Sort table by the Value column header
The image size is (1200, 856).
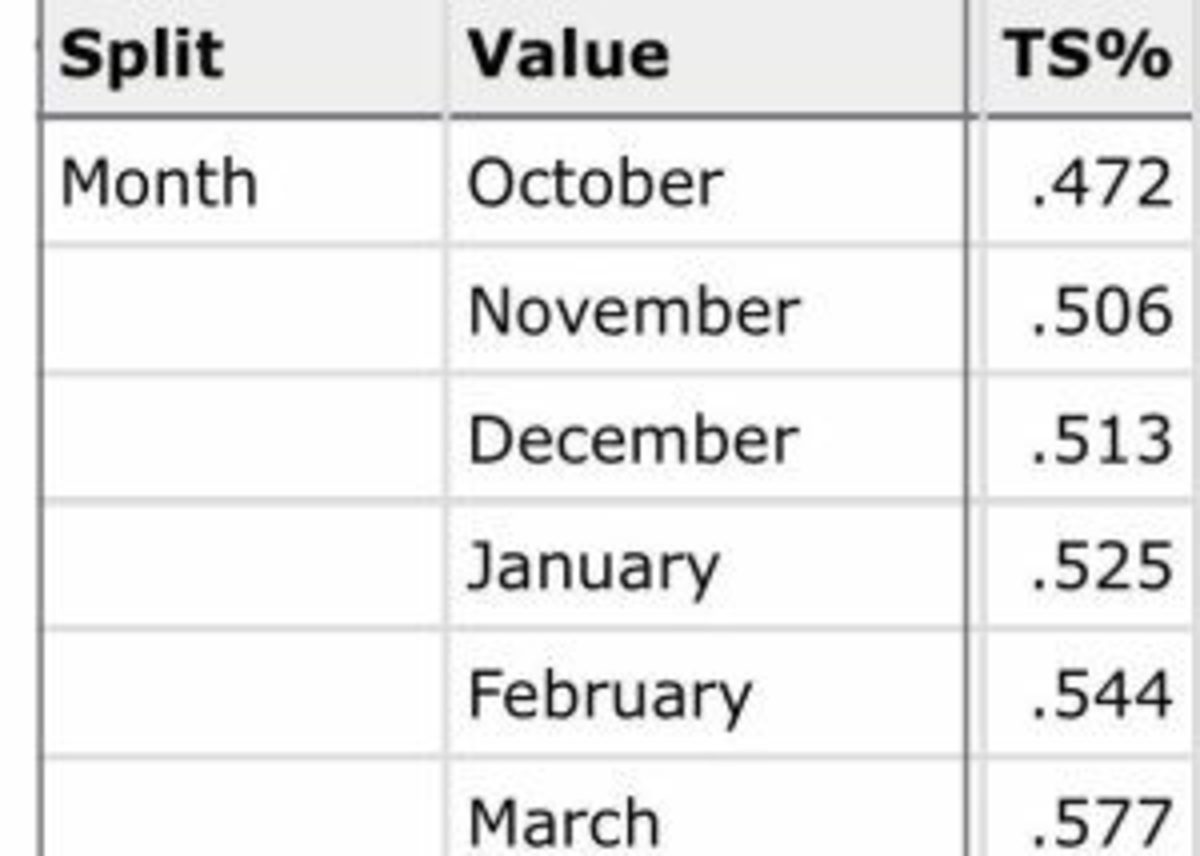tap(568, 54)
